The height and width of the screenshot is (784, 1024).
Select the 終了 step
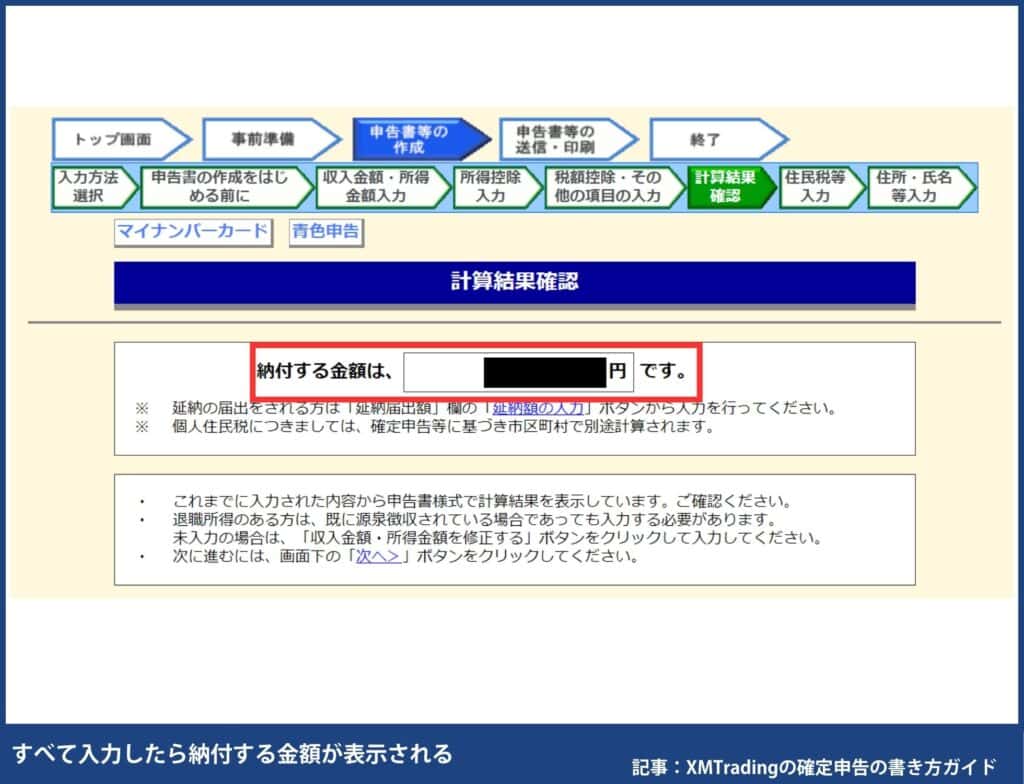coord(718,139)
